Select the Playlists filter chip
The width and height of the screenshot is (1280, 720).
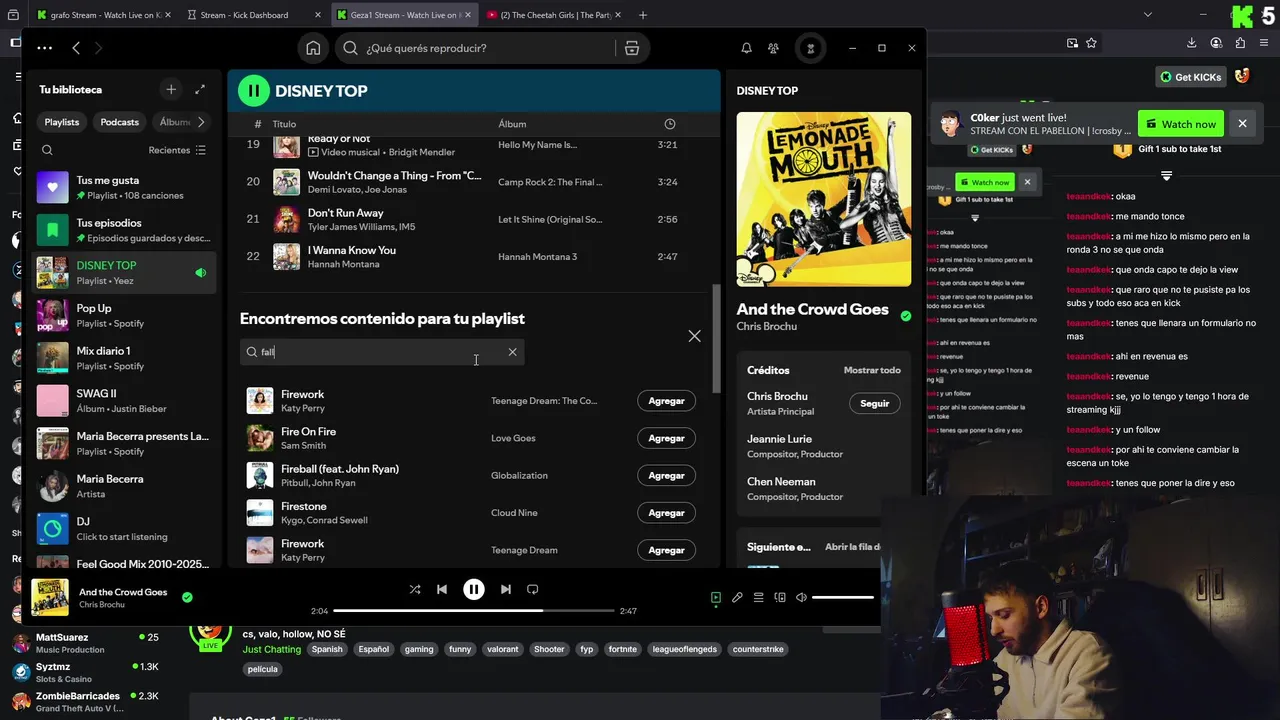coord(61,122)
